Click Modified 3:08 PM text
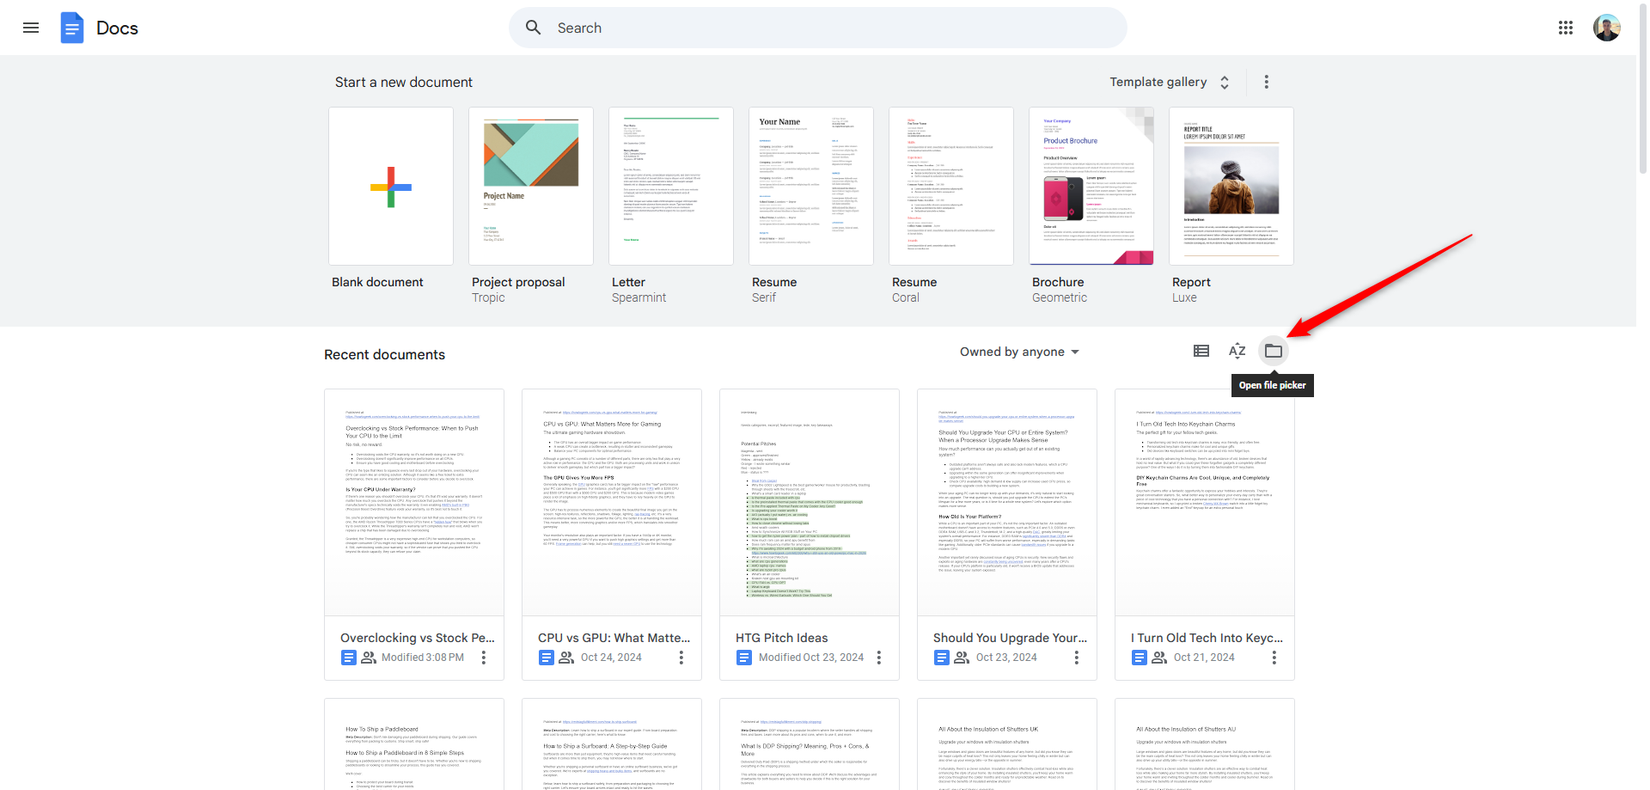This screenshot has height=790, width=1650. click(422, 658)
